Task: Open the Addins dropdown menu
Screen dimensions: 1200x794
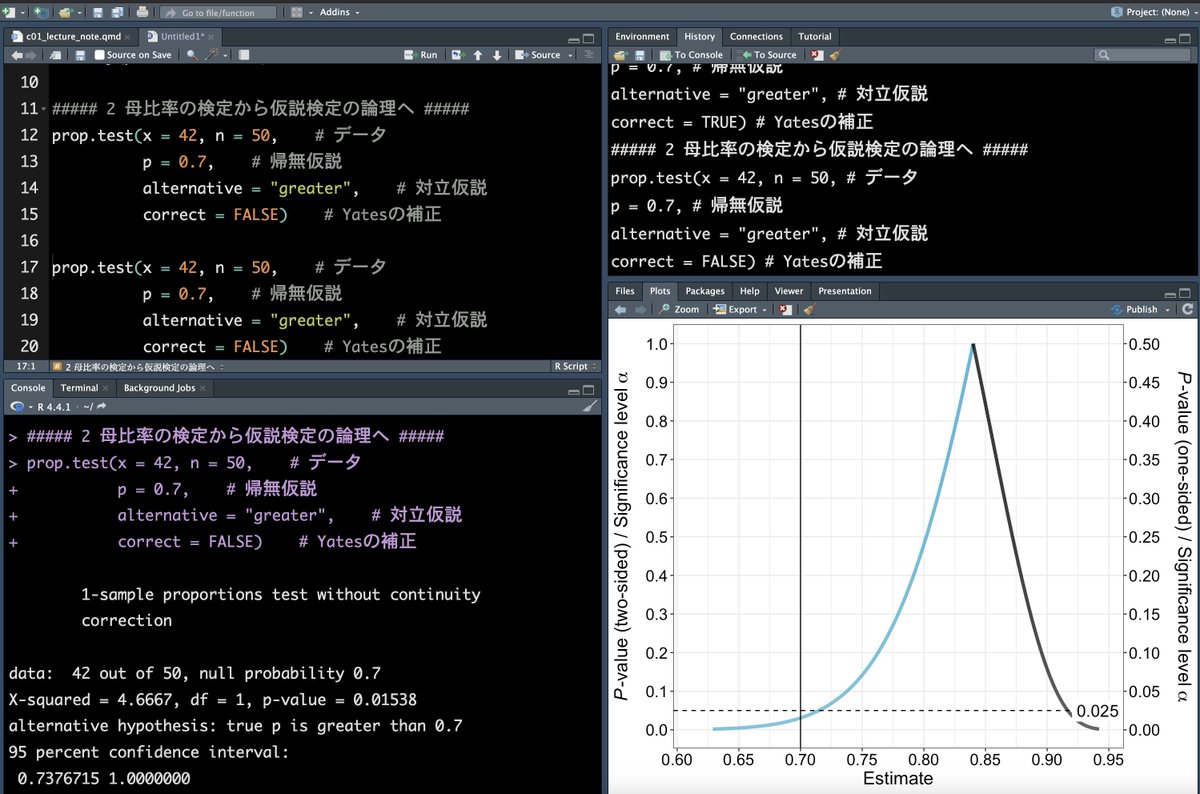Action: coord(339,12)
